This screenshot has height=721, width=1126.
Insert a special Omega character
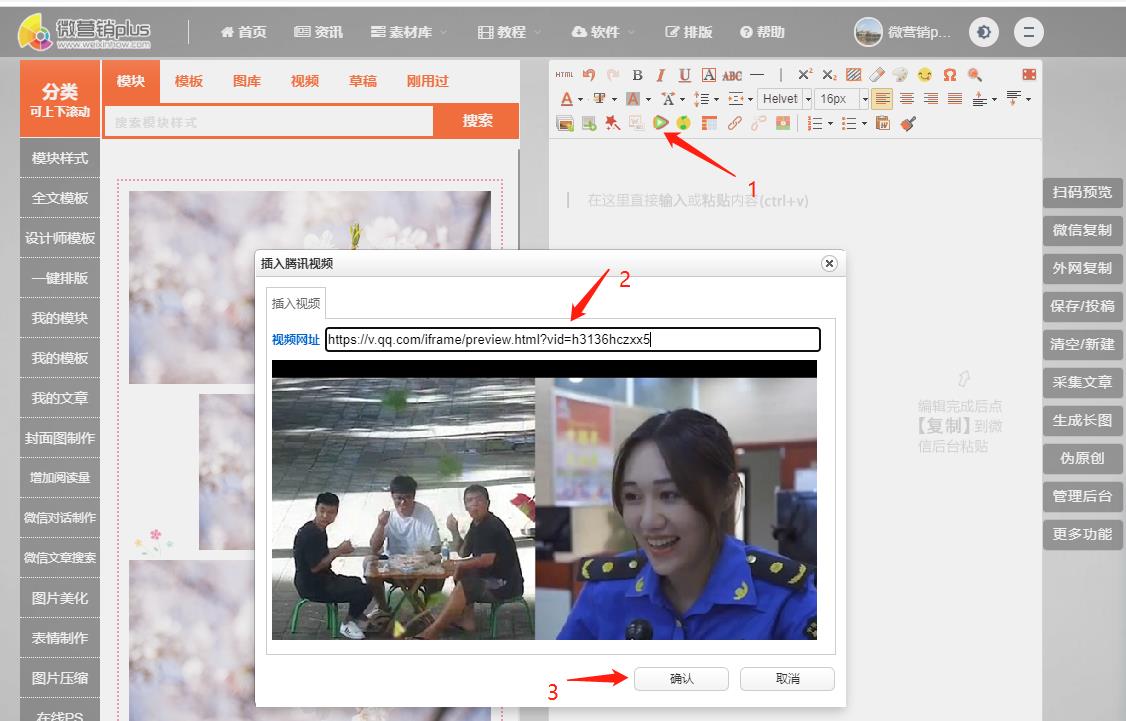point(949,75)
